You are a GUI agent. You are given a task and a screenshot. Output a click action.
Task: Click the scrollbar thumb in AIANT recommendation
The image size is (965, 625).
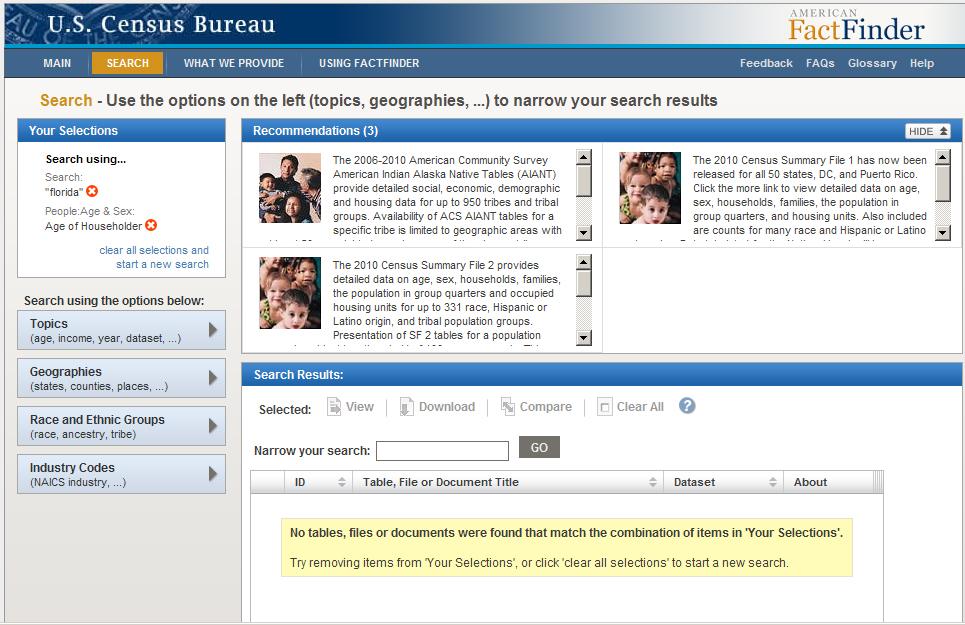[x=584, y=181]
